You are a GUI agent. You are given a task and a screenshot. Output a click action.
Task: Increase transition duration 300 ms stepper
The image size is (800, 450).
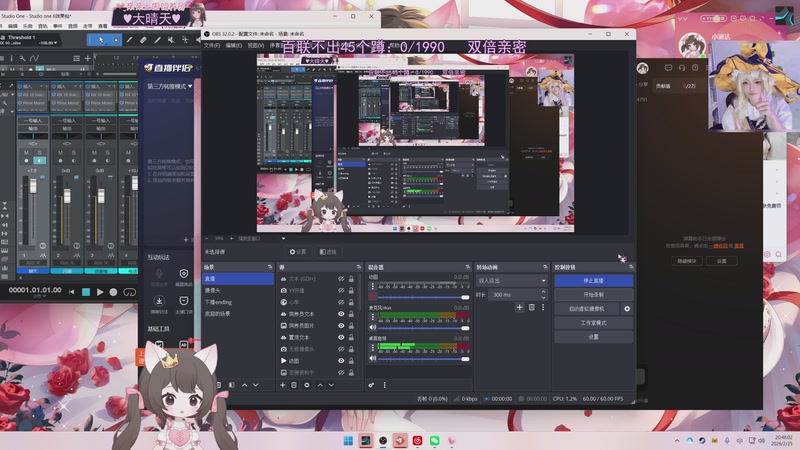coord(543,292)
